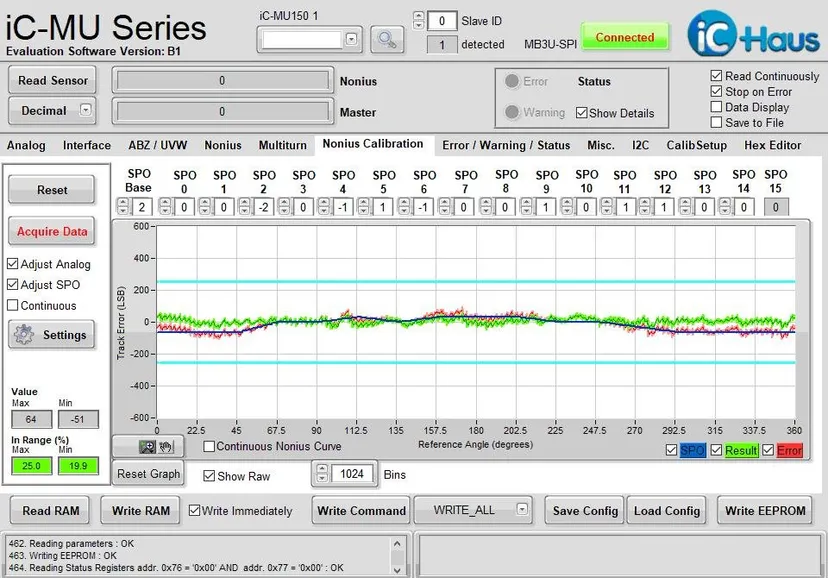828x578 pixels.
Task: Adjust SPO 0 stepper
Action: point(165,206)
